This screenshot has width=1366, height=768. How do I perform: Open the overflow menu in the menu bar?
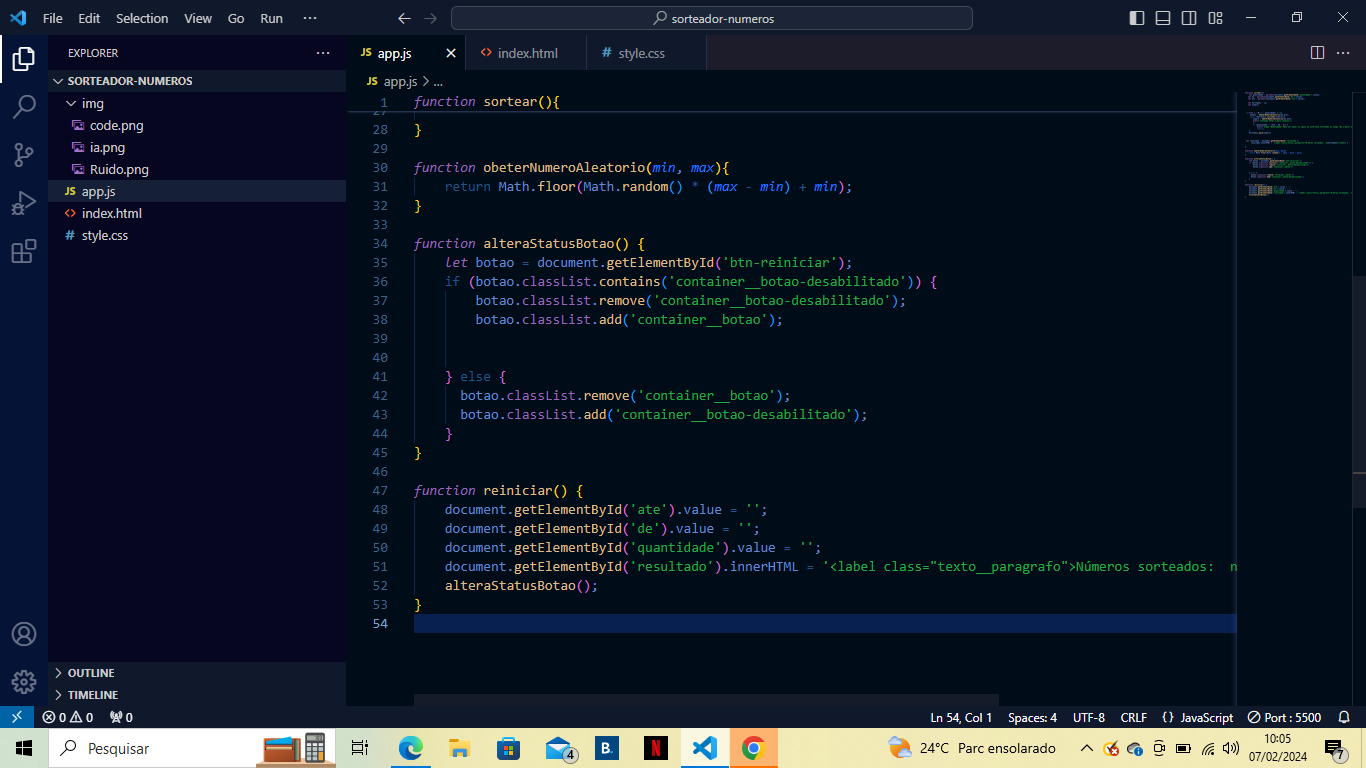(310, 18)
